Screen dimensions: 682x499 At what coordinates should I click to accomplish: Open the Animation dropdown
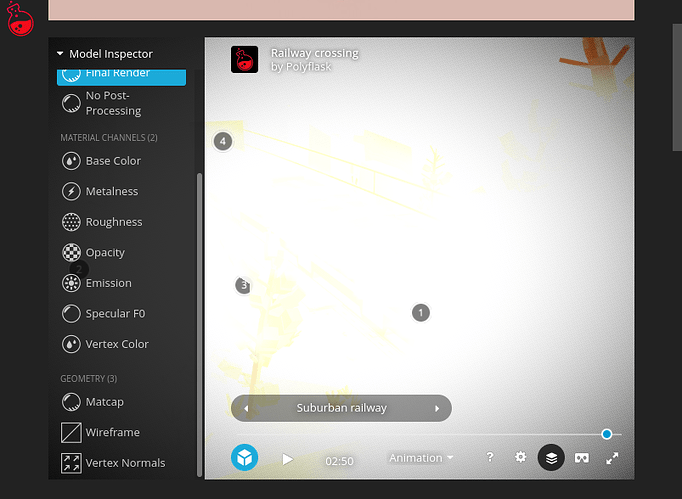[x=421, y=458]
